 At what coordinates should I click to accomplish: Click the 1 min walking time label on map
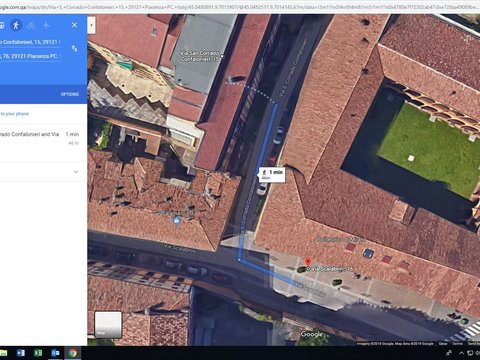[273, 174]
